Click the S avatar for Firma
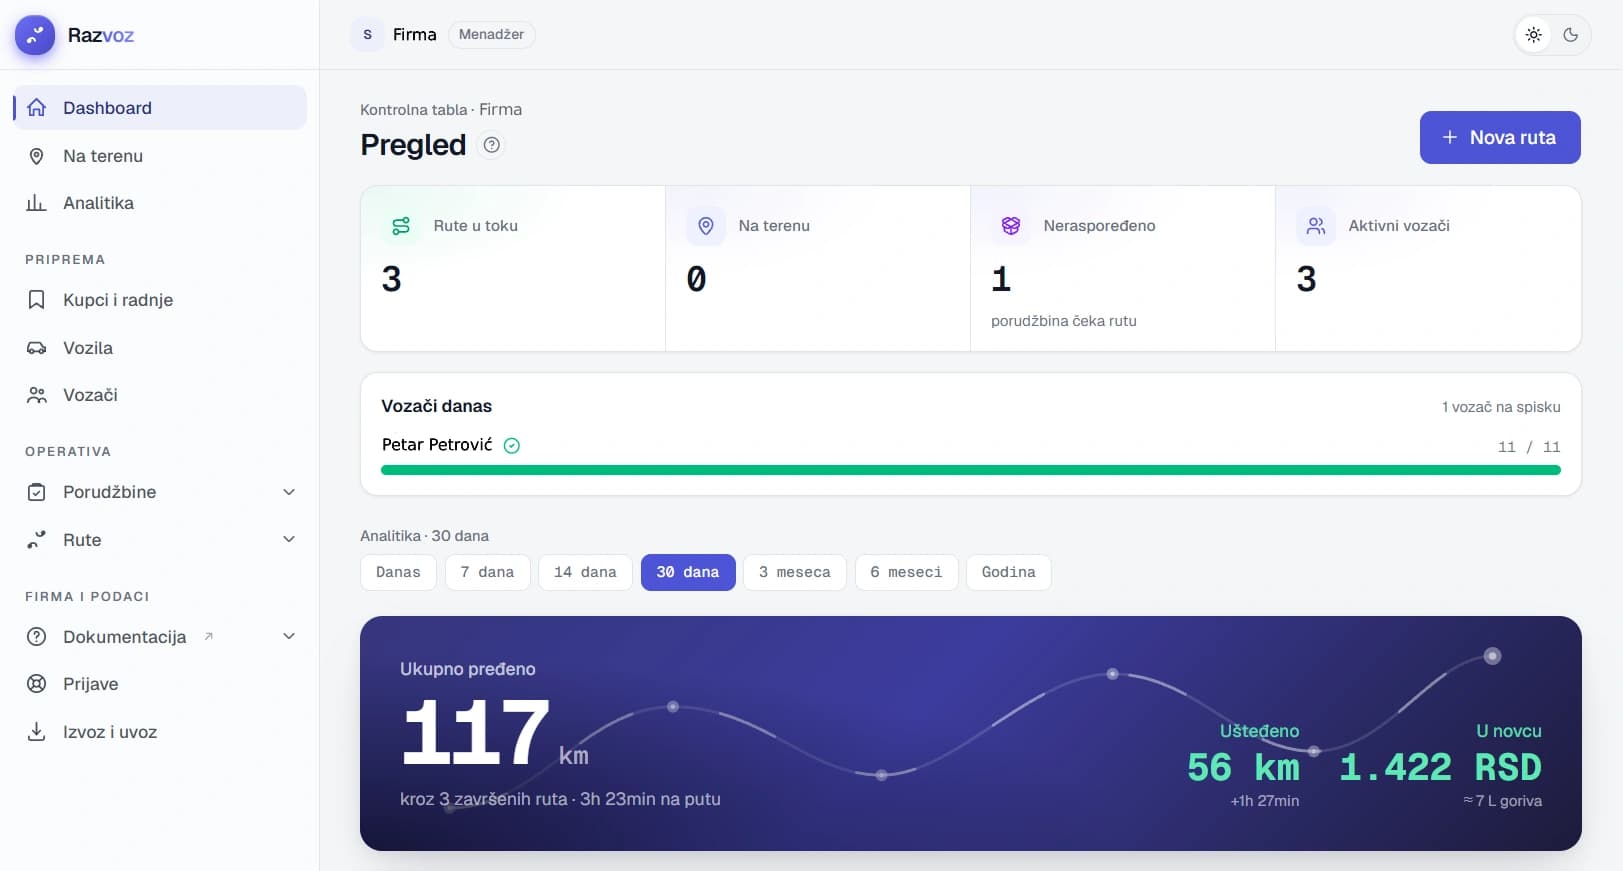This screenshot has height=871, width=1623. 367,35
